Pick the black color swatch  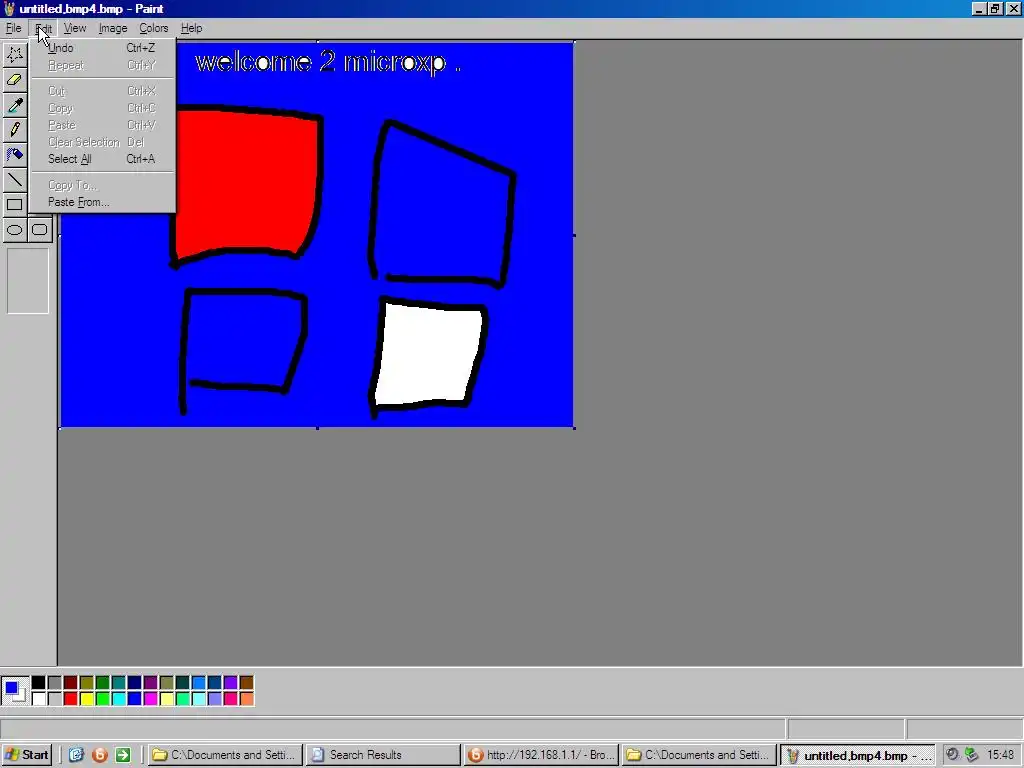pos(39,683)
